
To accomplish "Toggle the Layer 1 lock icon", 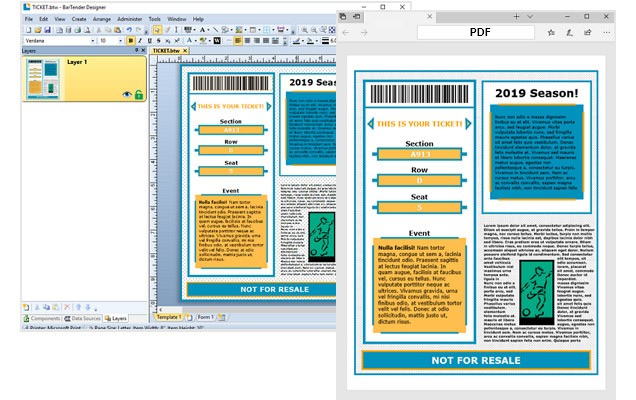I will pos(138,94).
